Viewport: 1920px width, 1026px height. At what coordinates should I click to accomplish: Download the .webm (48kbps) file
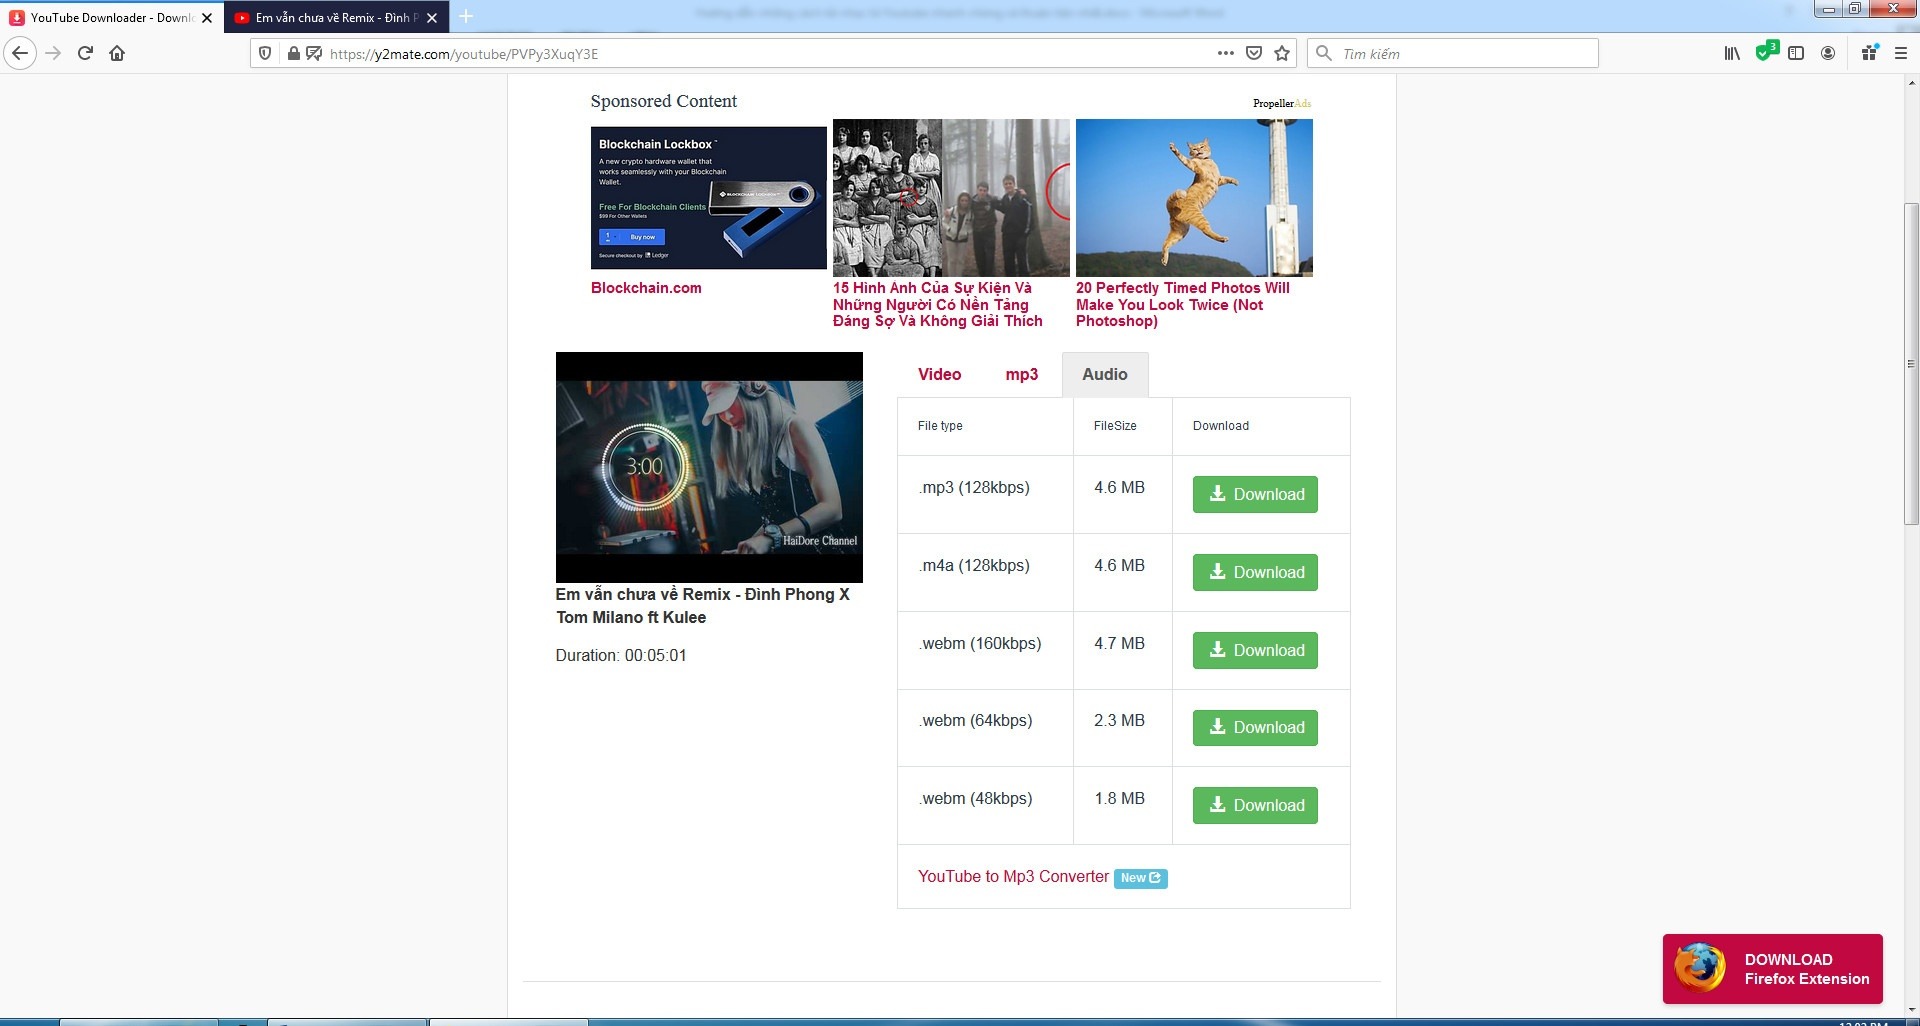(1255, 805)
